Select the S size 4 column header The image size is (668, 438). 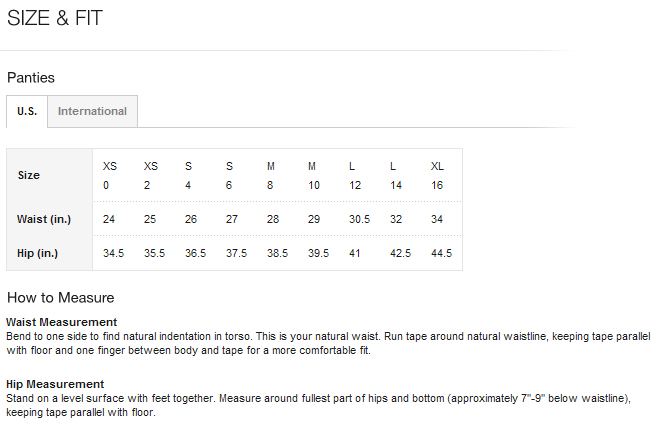pos(188,175)
